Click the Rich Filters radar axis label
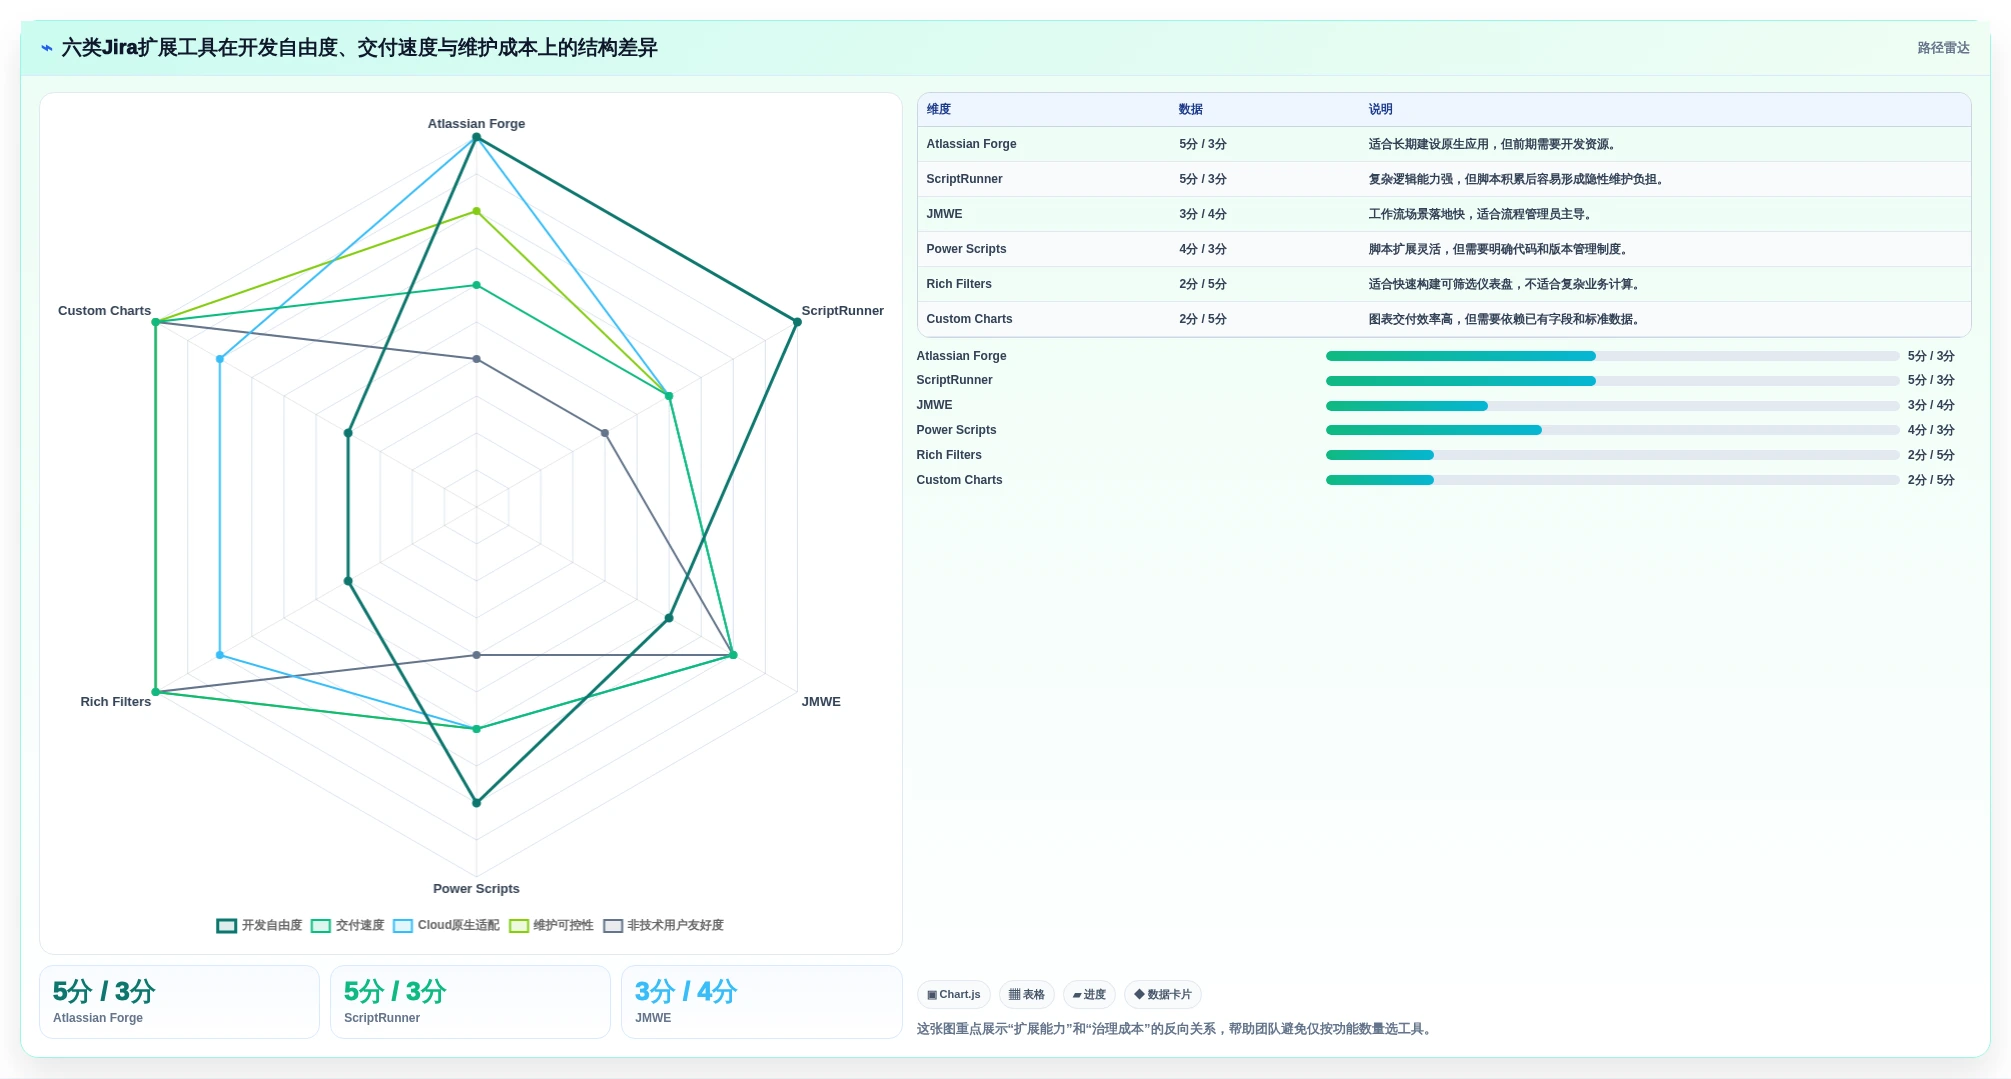 [116, 702]
